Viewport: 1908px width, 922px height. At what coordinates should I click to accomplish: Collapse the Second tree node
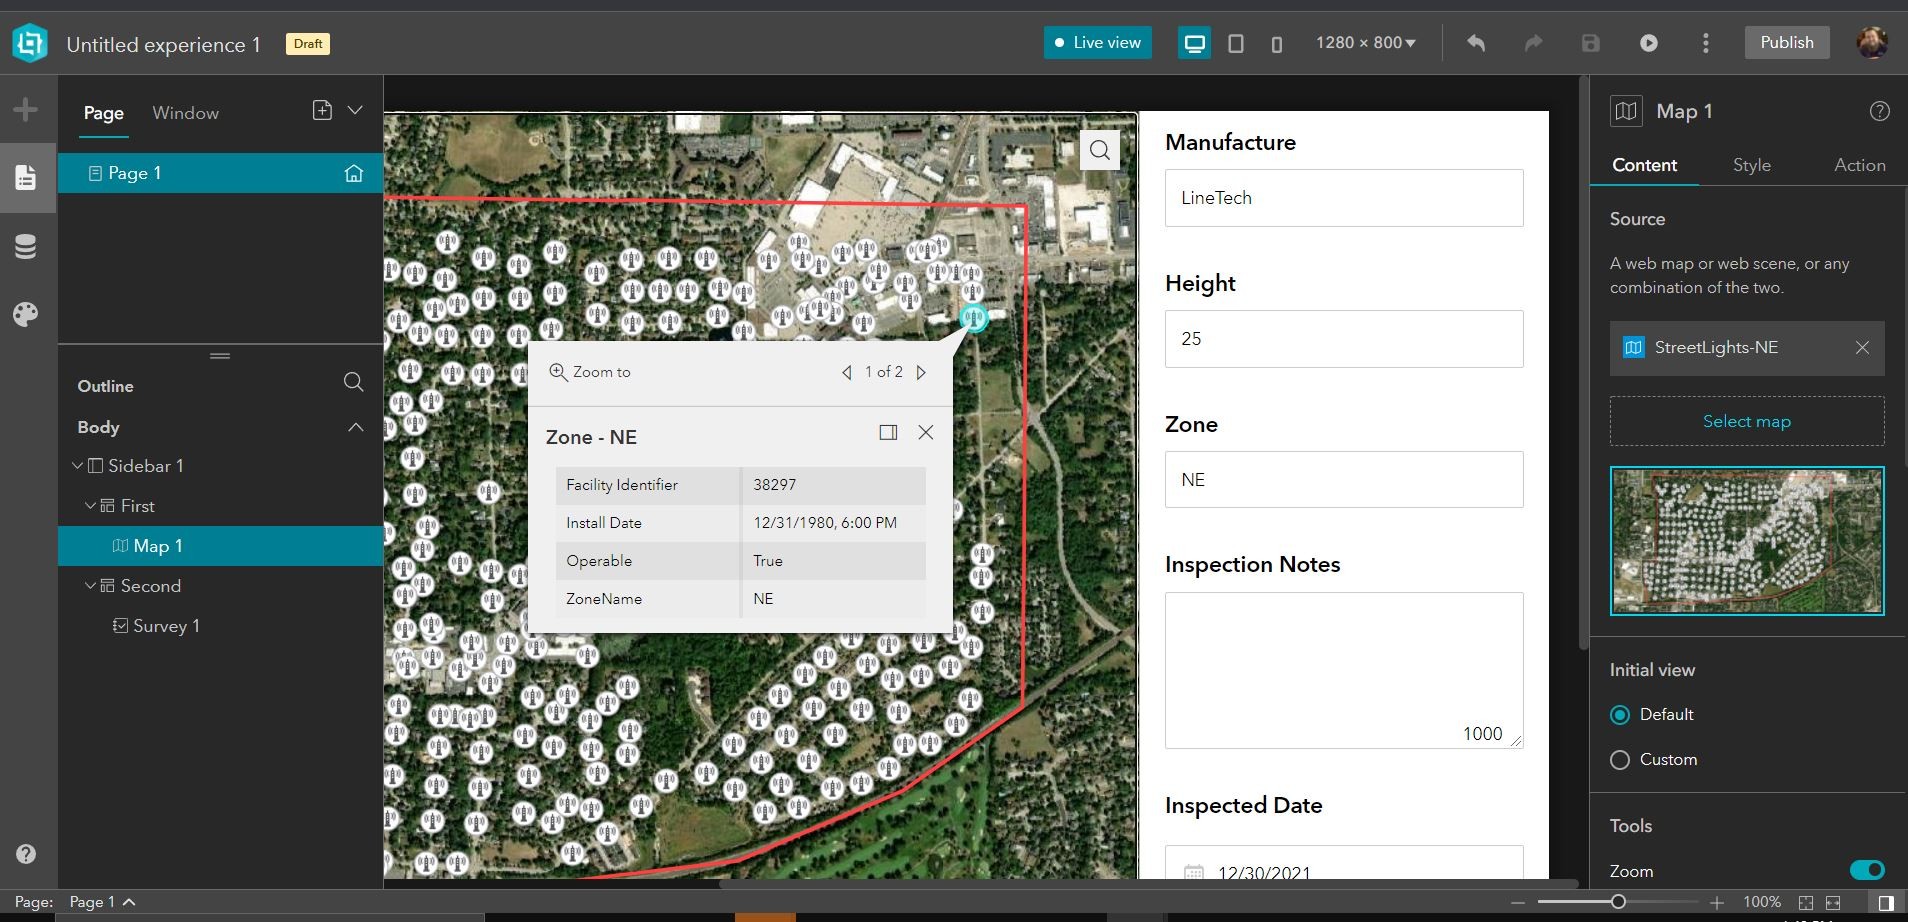pos(90,586)
